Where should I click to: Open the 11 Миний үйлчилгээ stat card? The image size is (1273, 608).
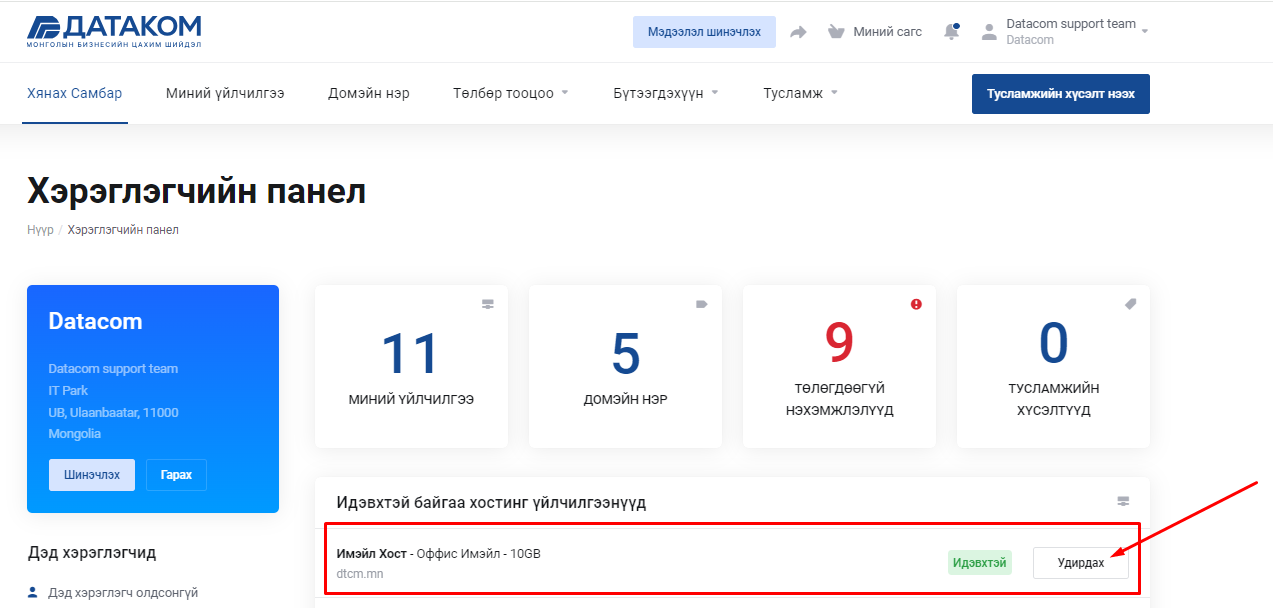point(411,367)
